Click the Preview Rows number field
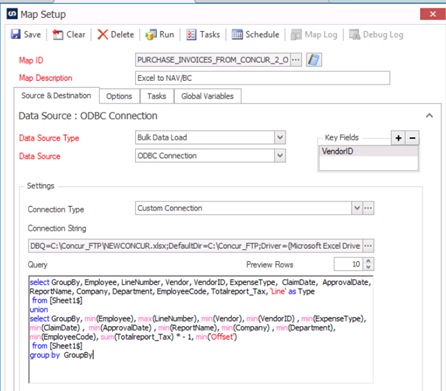The image size is (446, 391). coord(349,264)
